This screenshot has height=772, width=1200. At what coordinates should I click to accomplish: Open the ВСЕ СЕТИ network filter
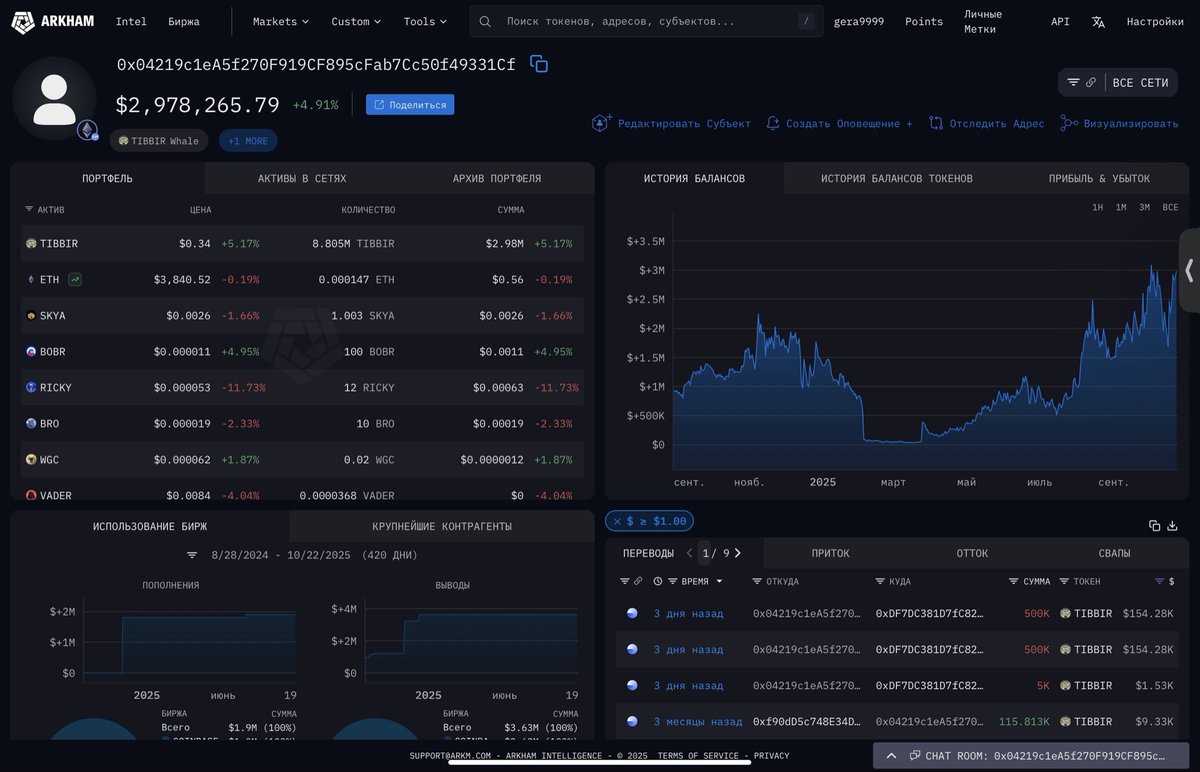click(1117, 82)
